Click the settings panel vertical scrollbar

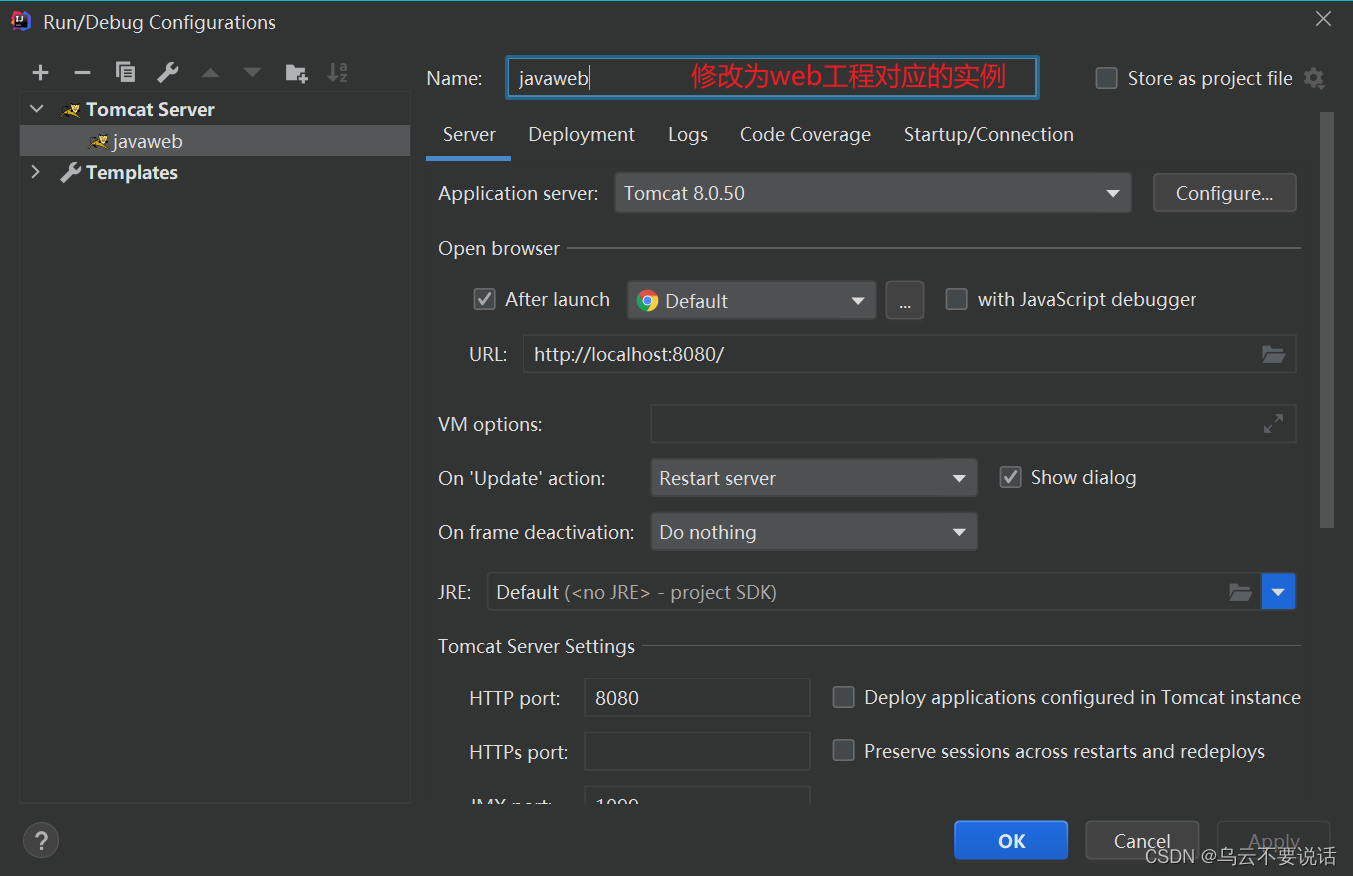[1327, 320]
